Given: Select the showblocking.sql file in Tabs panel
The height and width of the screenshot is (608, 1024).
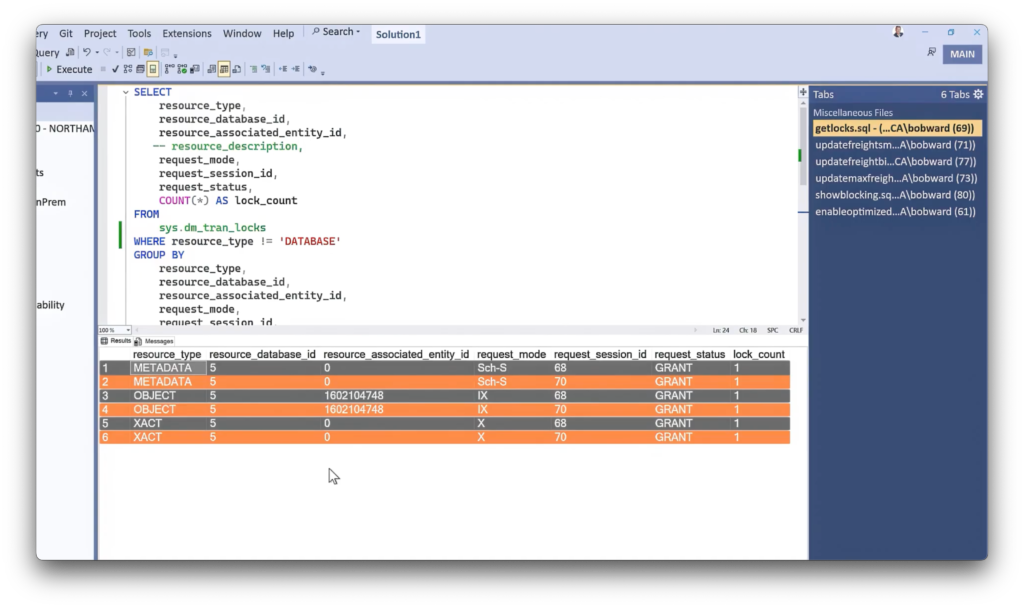Looking at the screenshot, I should click(x=893, y=195).
